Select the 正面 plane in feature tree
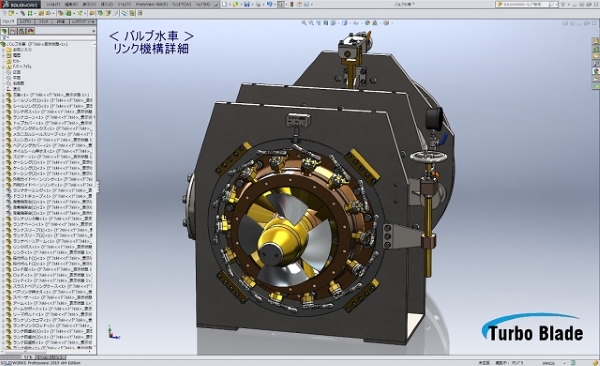The image size is (600, 366). 17,72
